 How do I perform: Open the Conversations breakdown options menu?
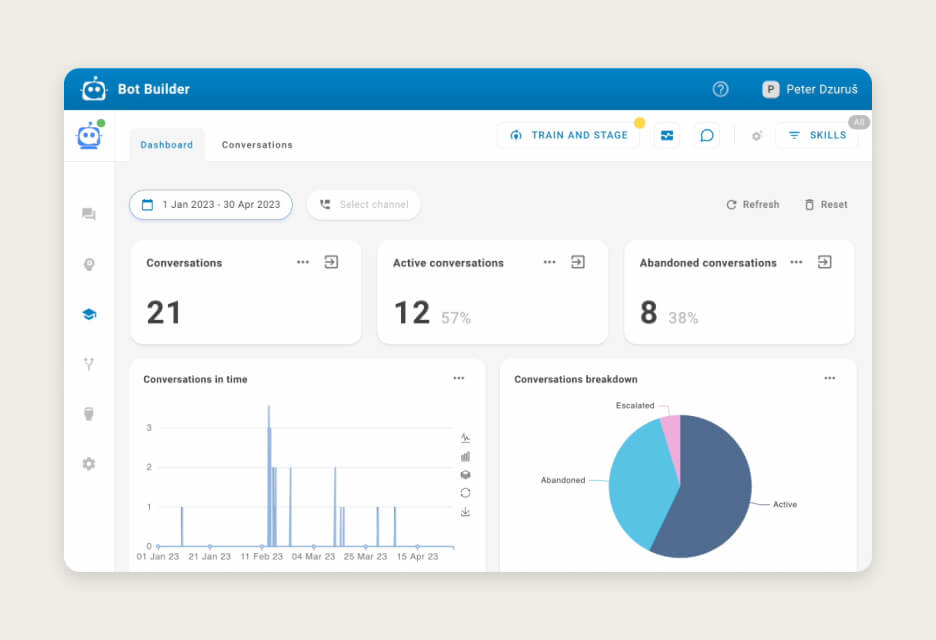coord(829,378)
